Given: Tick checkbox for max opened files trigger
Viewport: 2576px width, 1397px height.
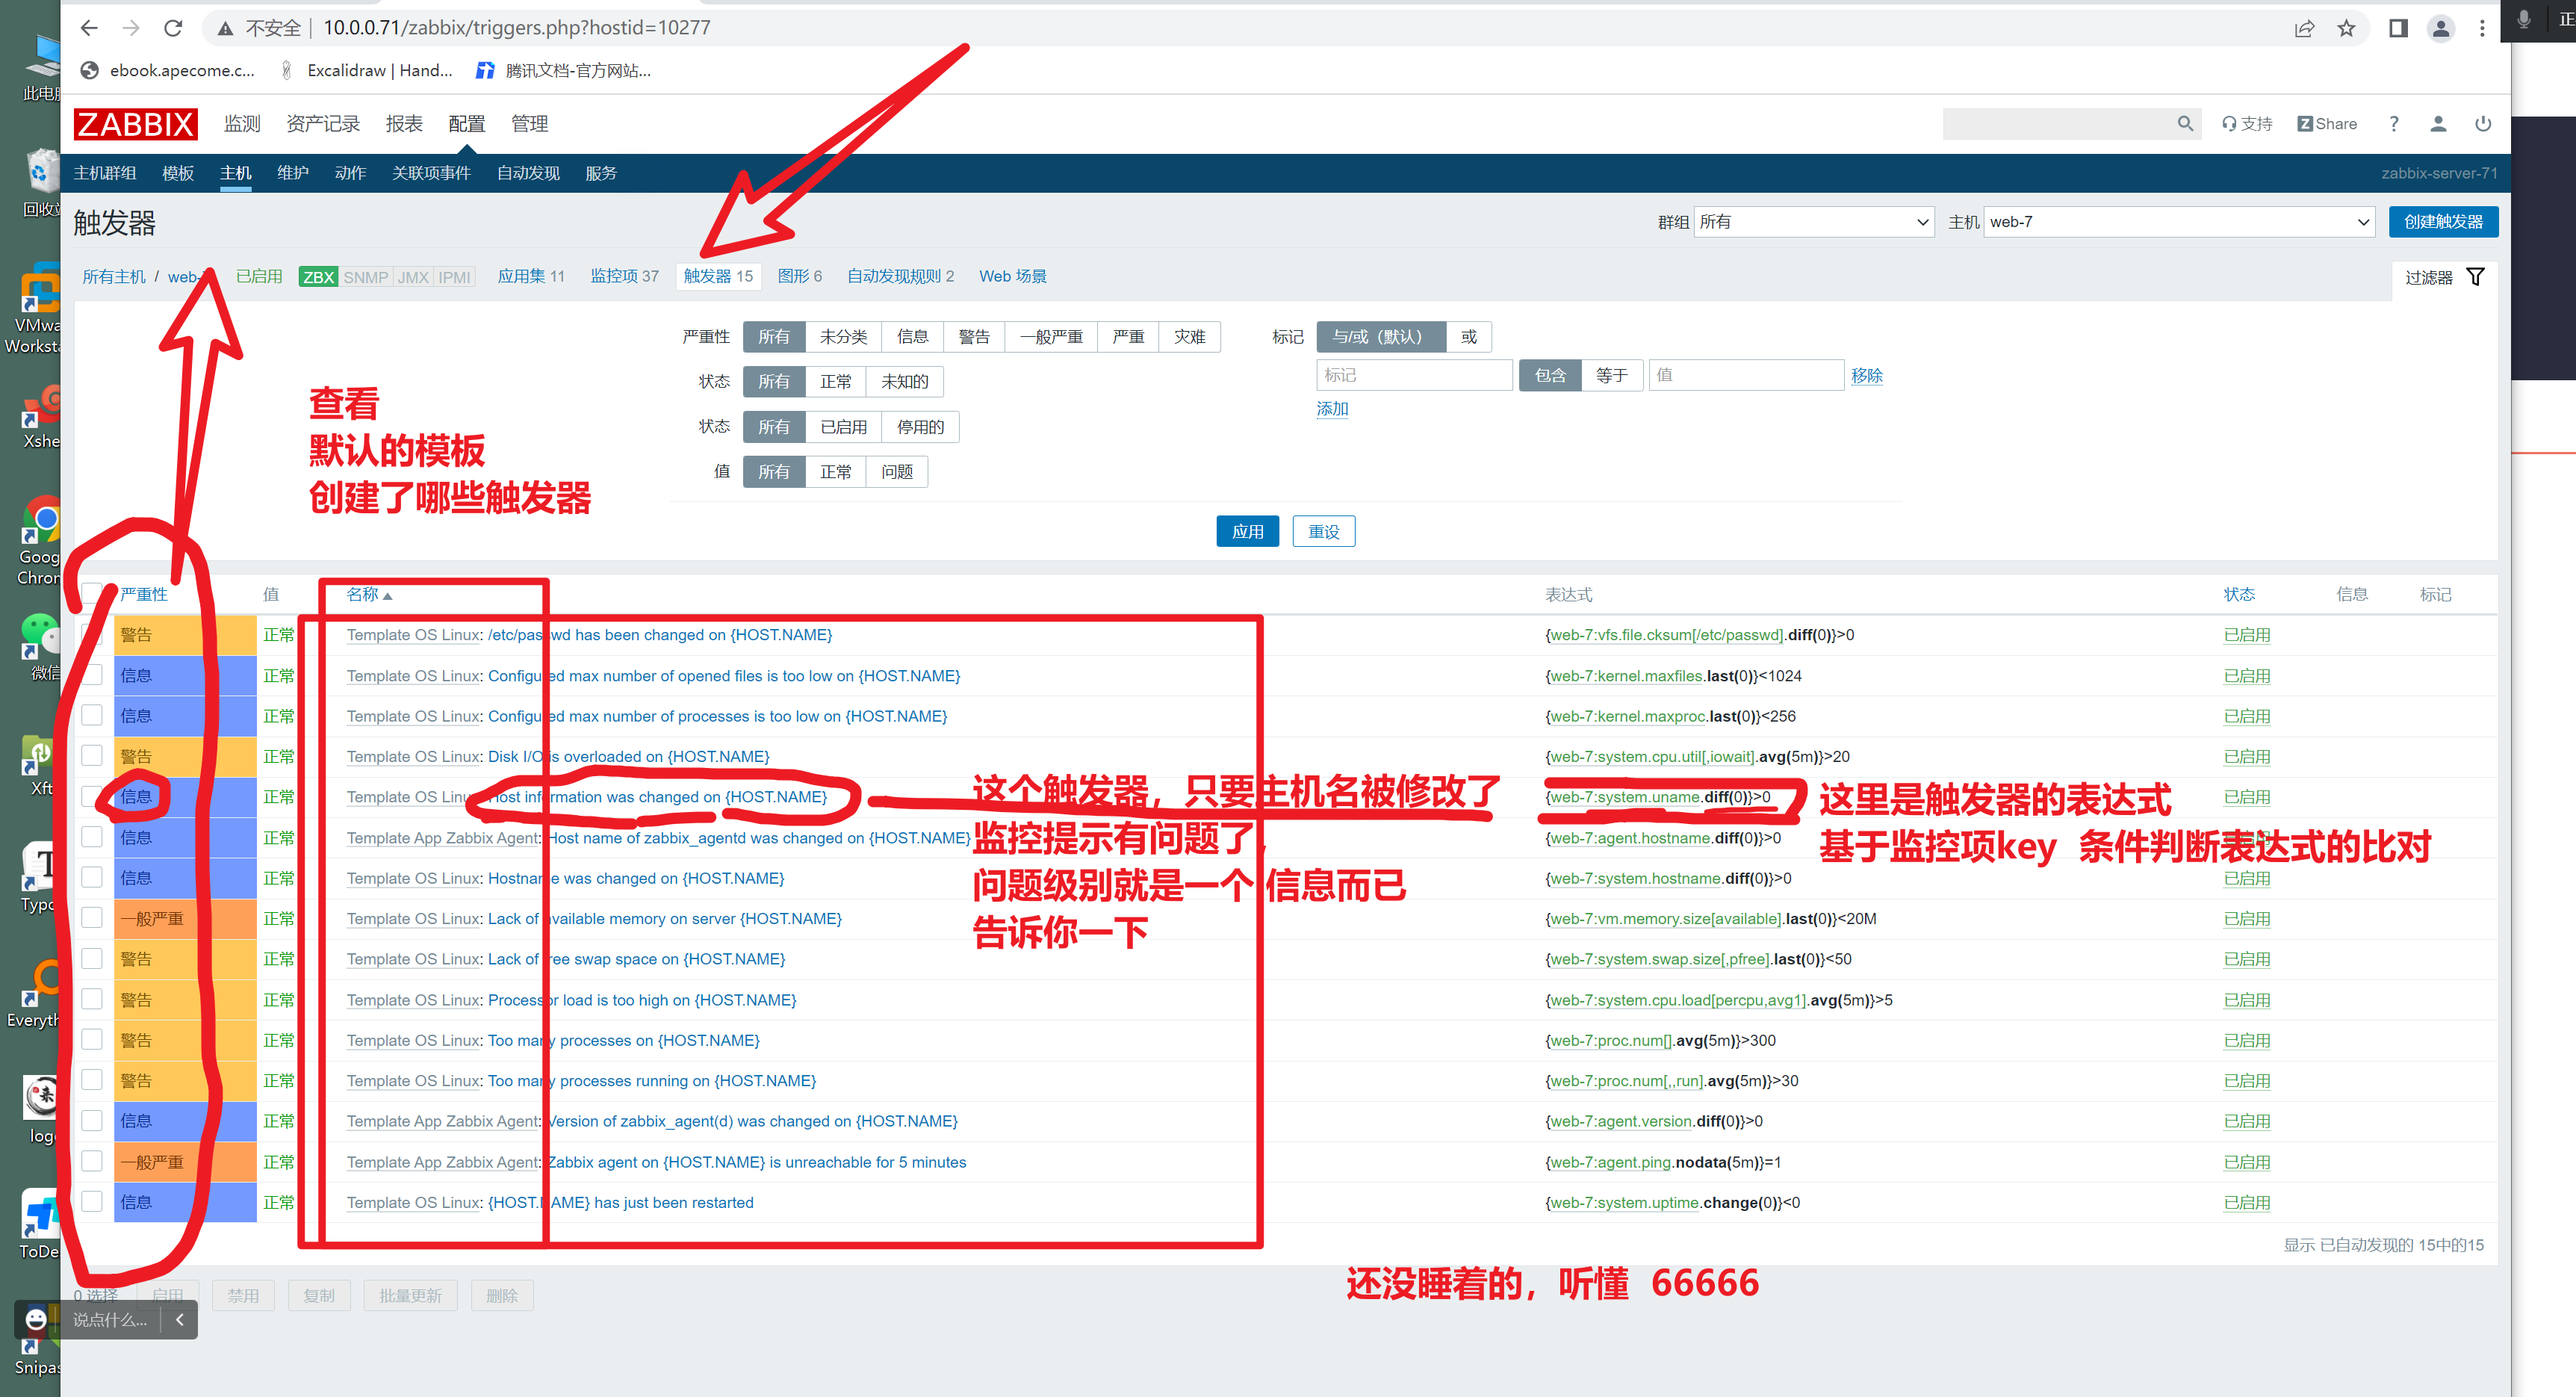Looking at the screenshot, I should pyautogui.click(x=92, y=675).
